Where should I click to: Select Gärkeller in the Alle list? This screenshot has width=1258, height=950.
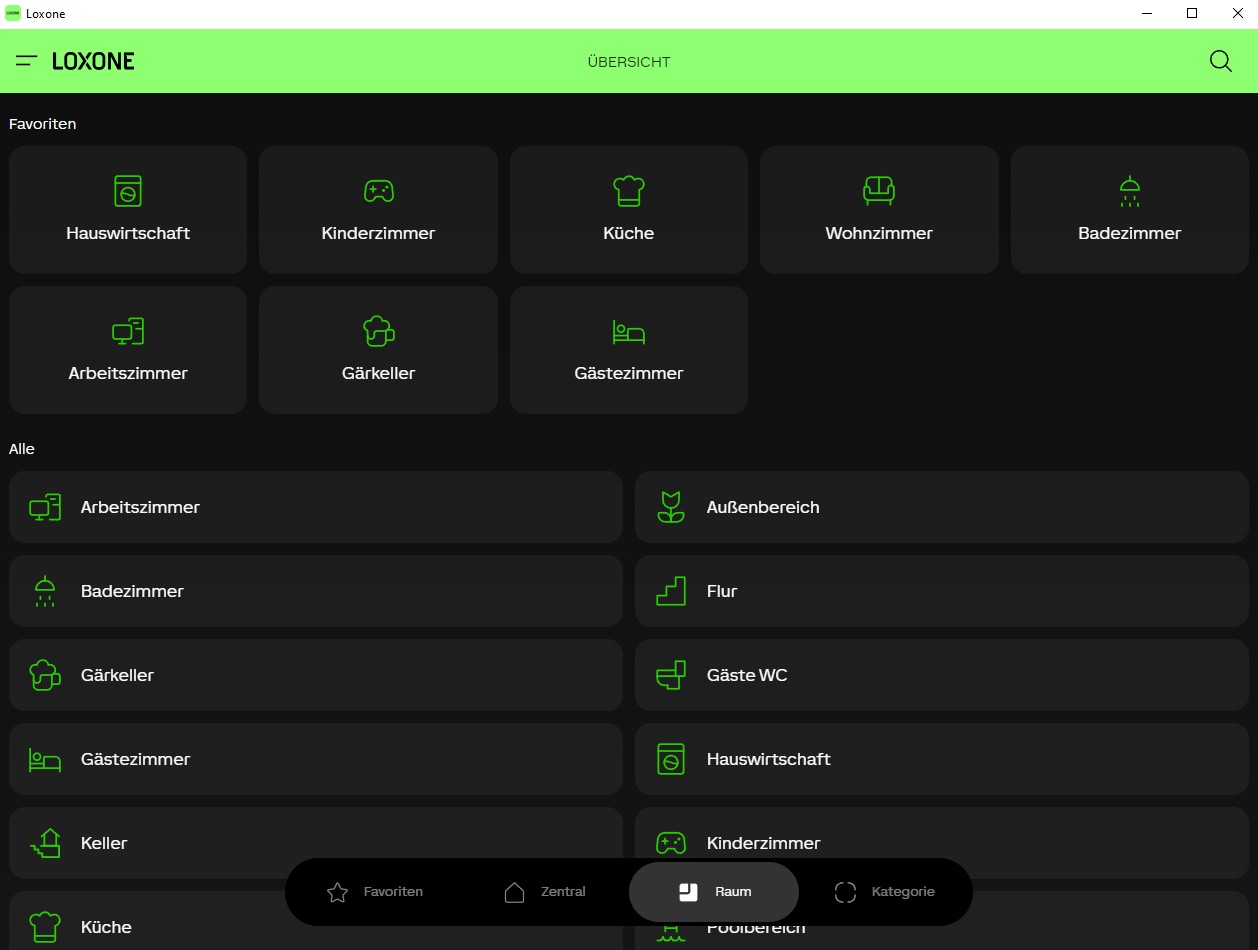pyautogui.click(x=316, y=675)
